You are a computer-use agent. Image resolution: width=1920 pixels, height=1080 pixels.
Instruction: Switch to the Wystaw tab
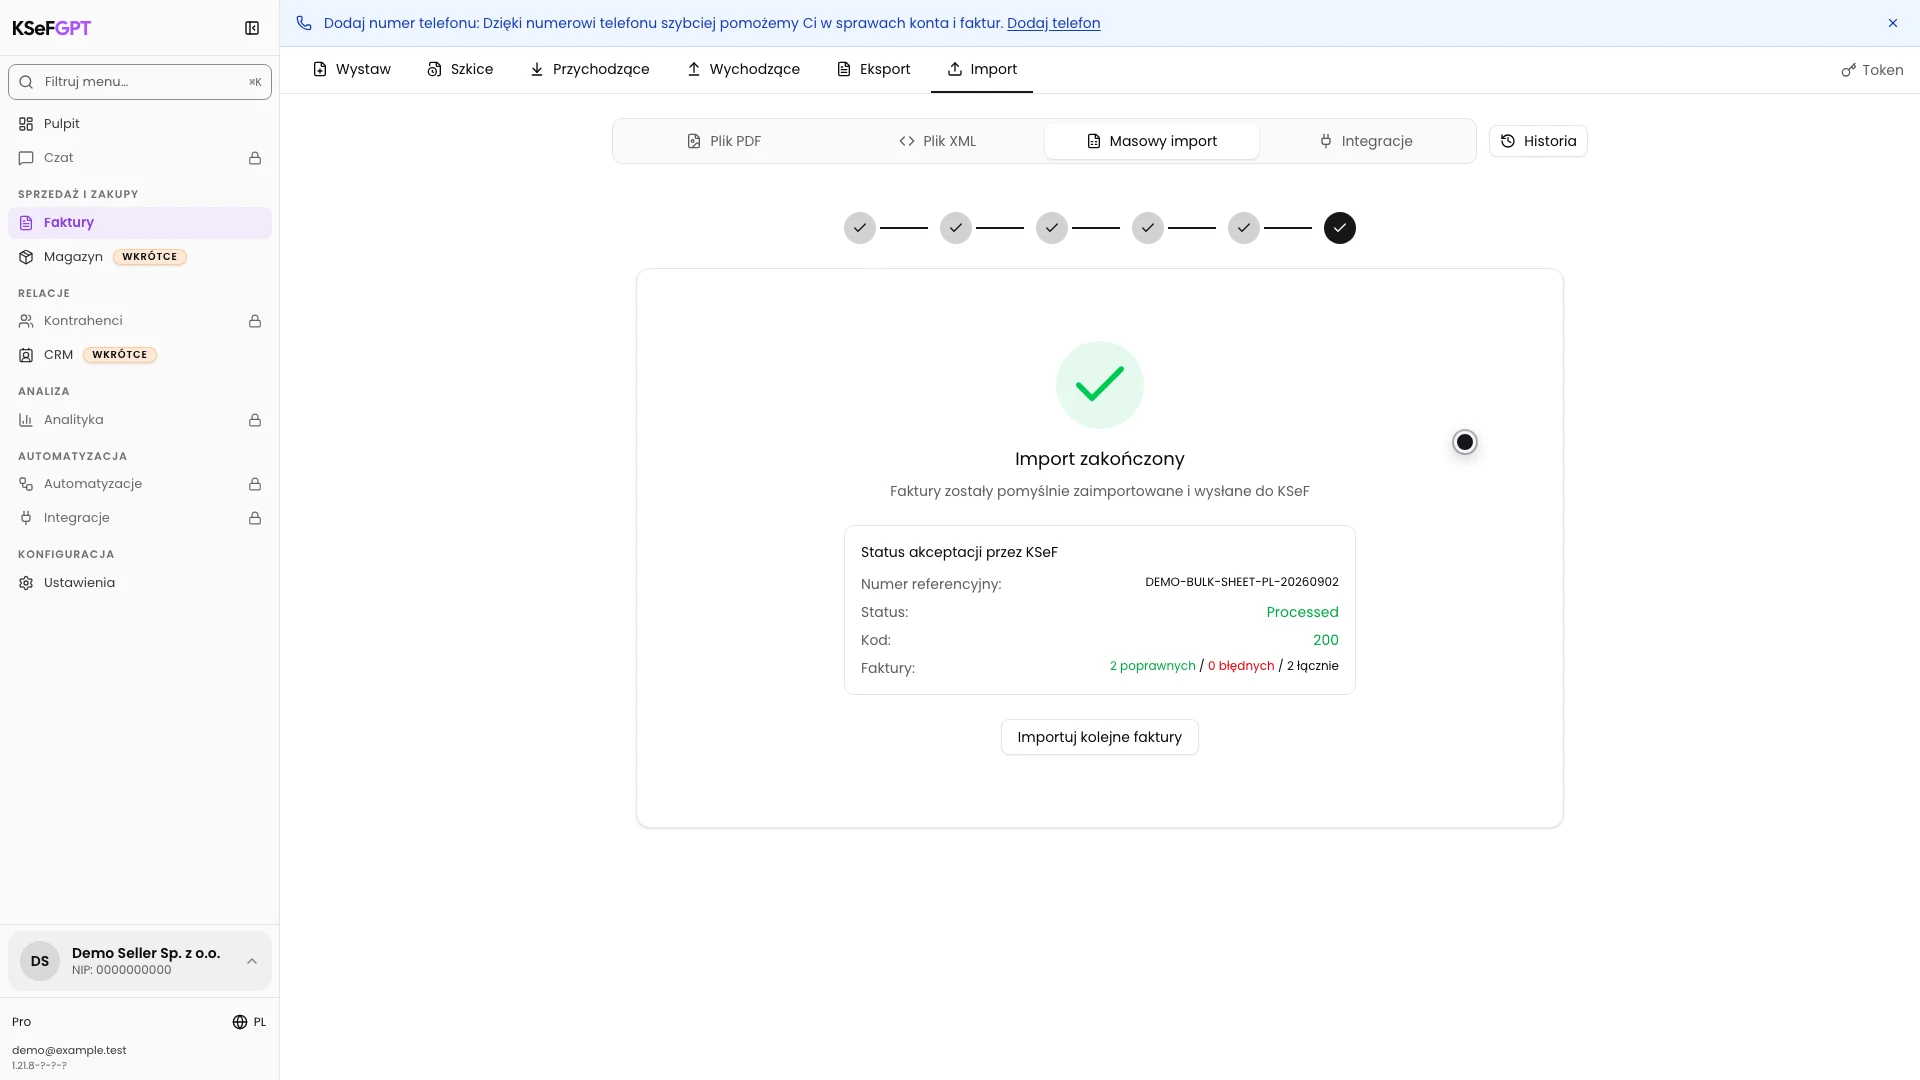point(351,69)
